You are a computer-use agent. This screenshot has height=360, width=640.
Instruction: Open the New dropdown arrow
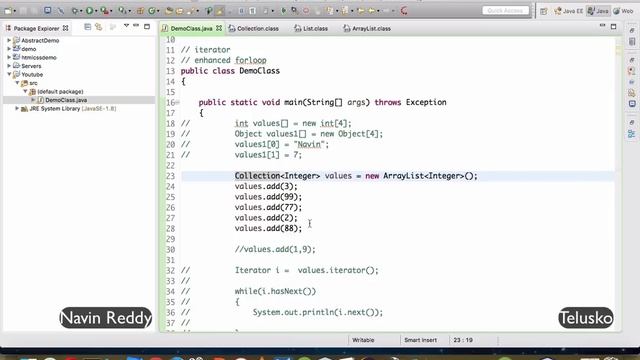click(x=15, y=11)
